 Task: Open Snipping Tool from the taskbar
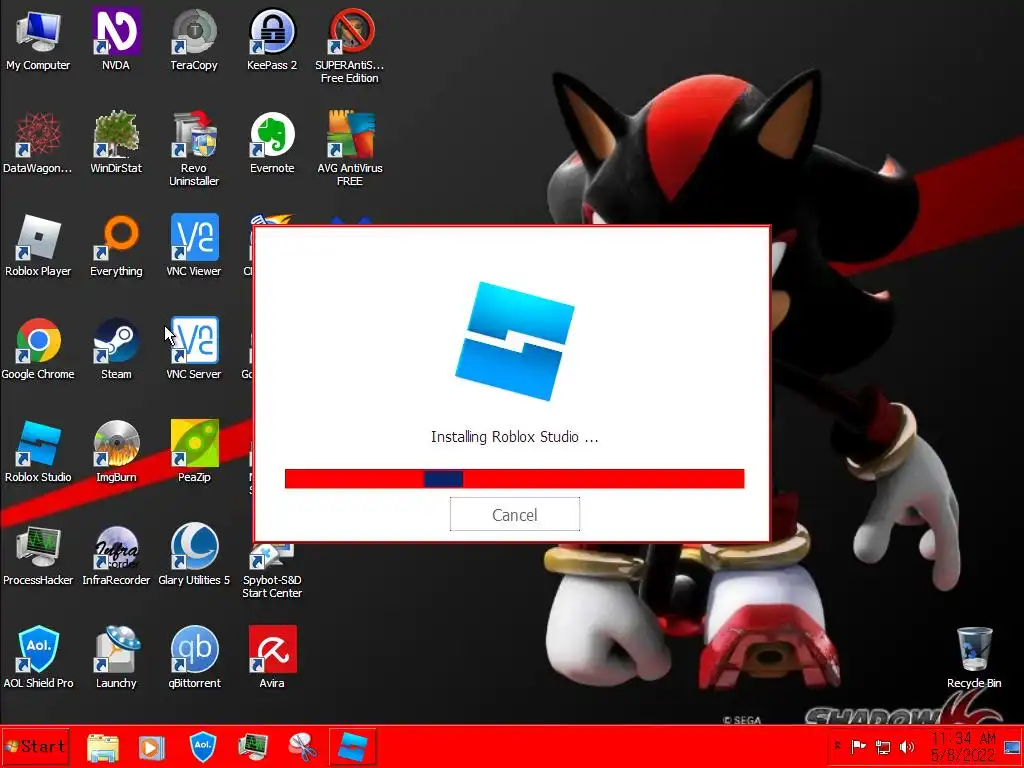302,747
